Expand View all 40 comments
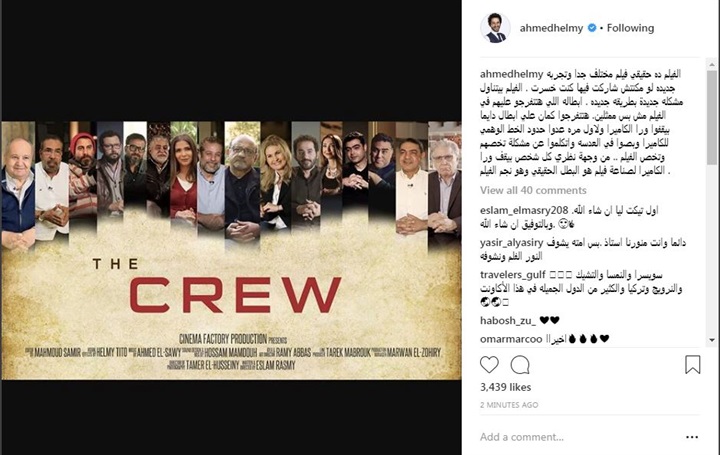 click(x=533, y=190)
